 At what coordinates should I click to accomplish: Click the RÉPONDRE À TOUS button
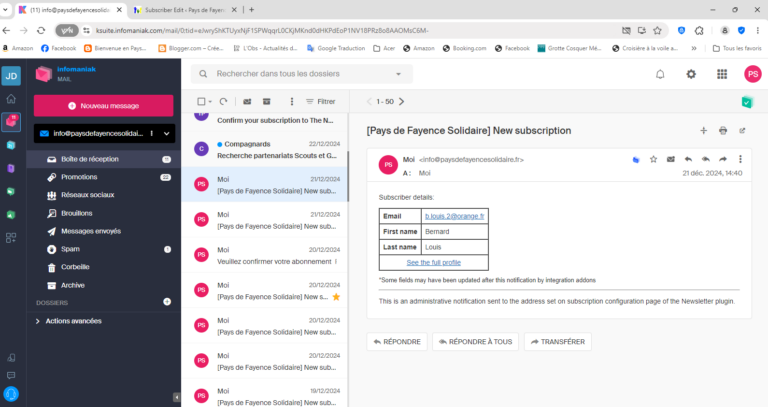pyautogui.click(x=475, y=341)
